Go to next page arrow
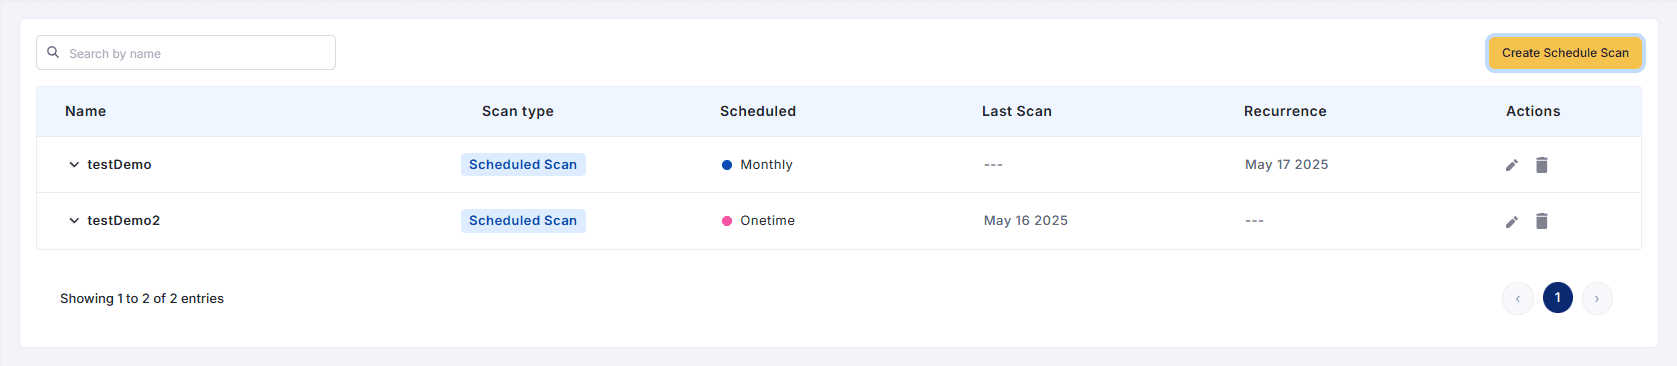The height and width of the screenshot is (366, 1677). (x=1597, y=298)
